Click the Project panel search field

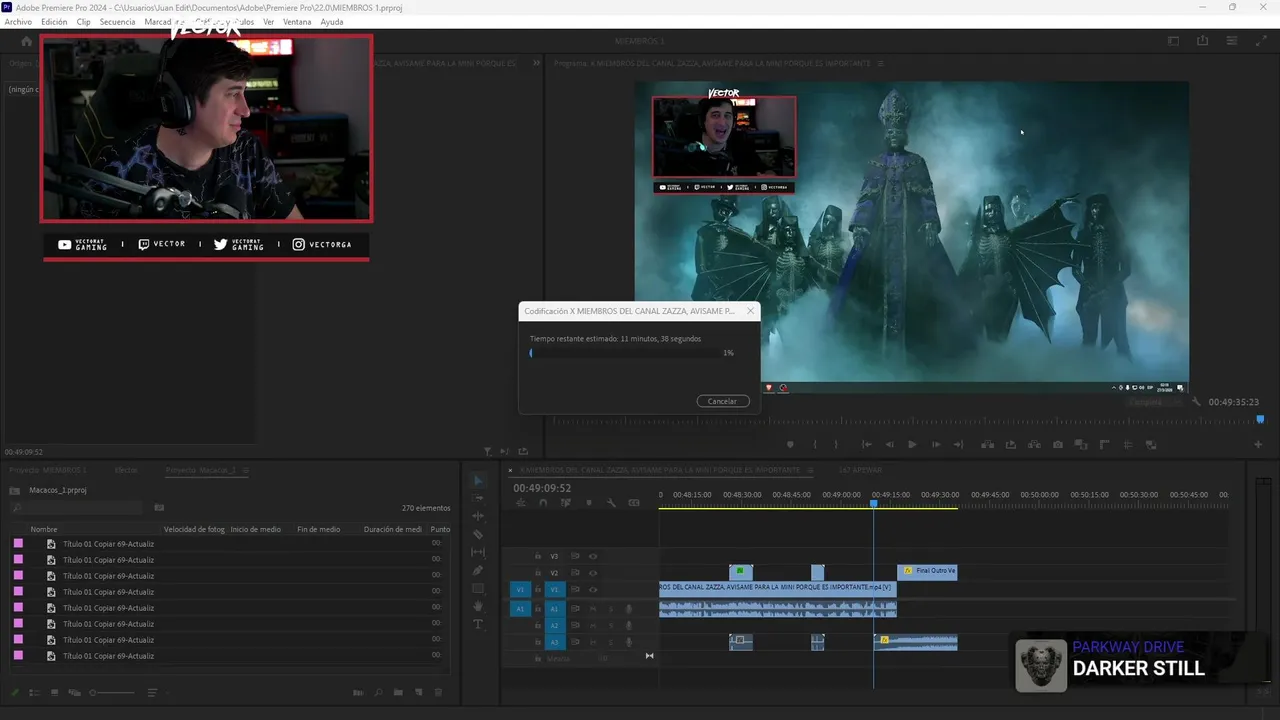pos(76,508)
